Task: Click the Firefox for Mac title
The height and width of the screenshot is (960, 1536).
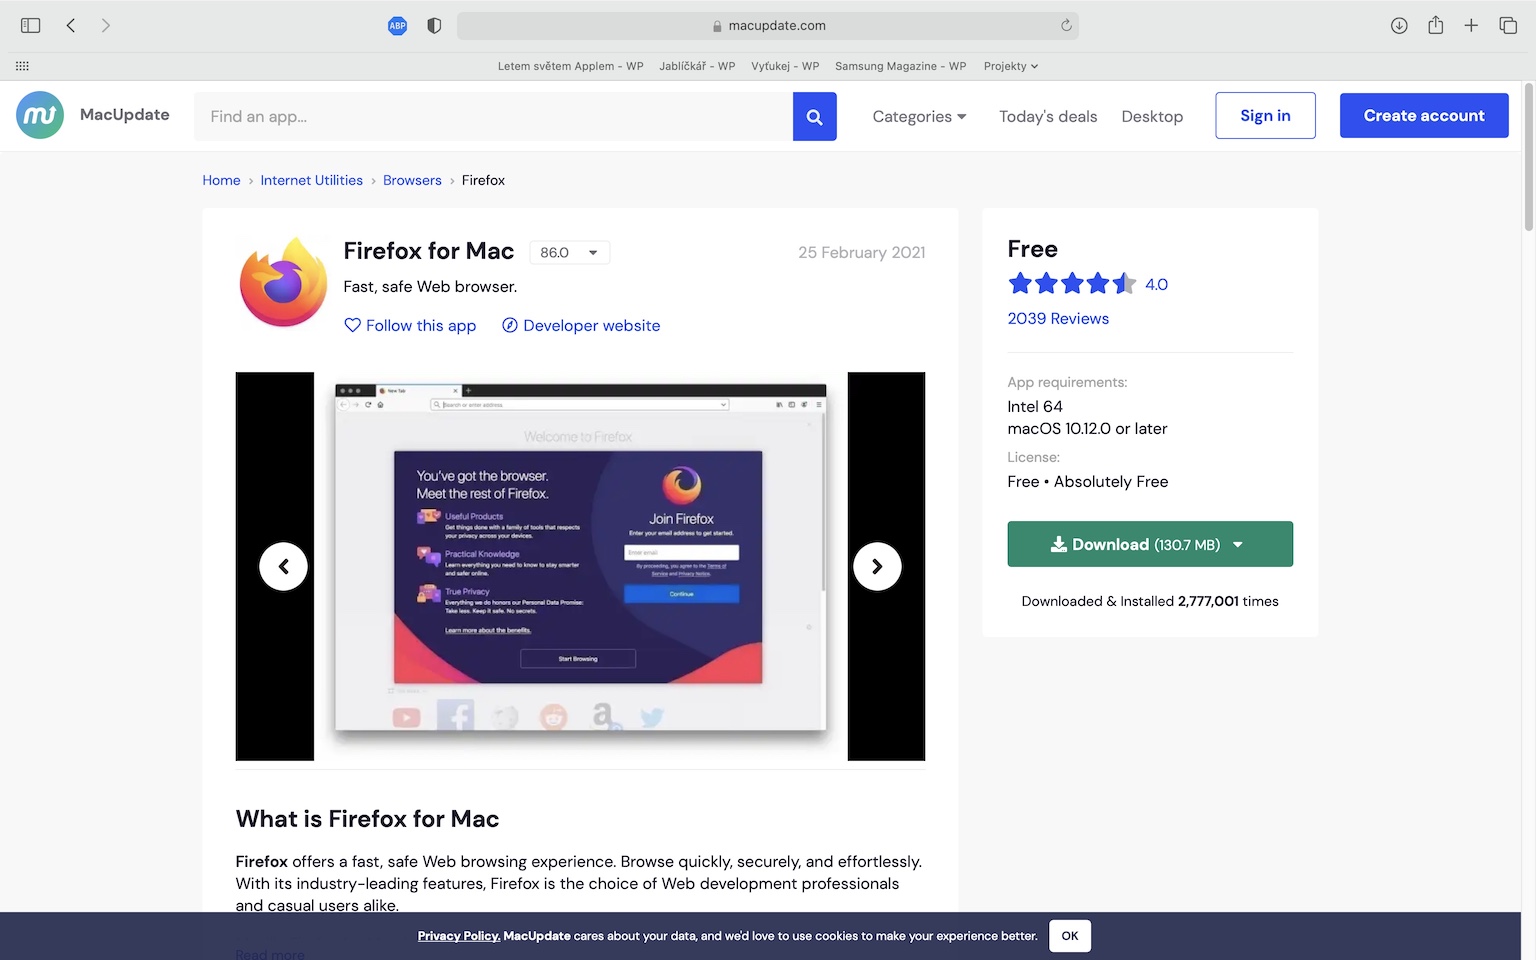Action: (428, 251)
